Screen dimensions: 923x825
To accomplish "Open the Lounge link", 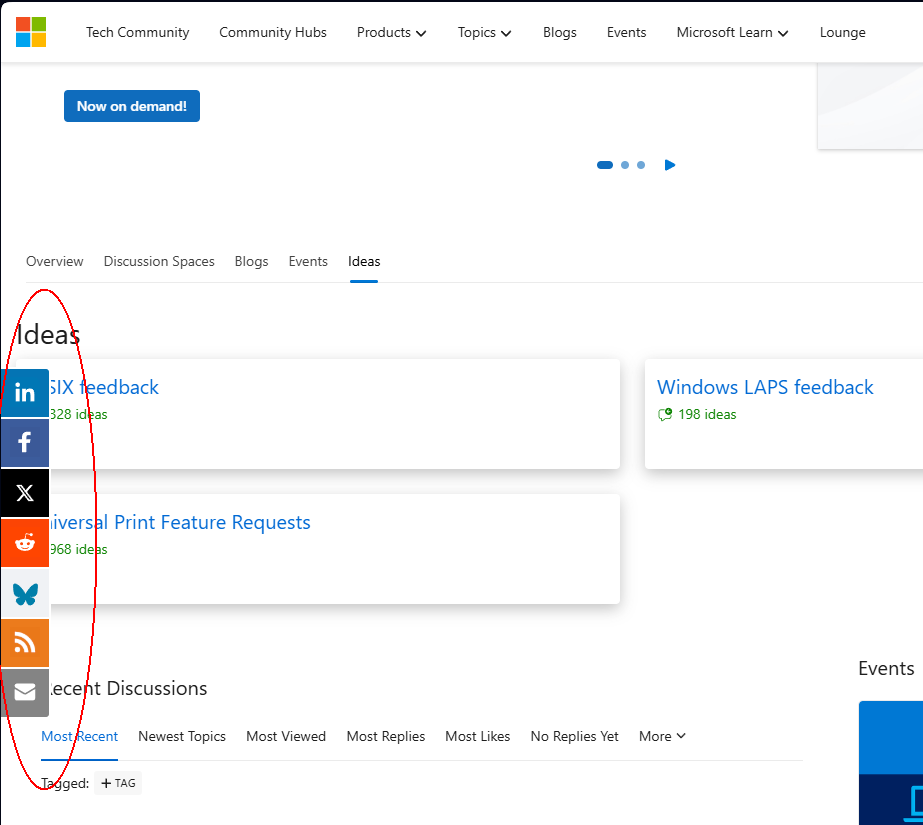I will (x=842, y=32).
